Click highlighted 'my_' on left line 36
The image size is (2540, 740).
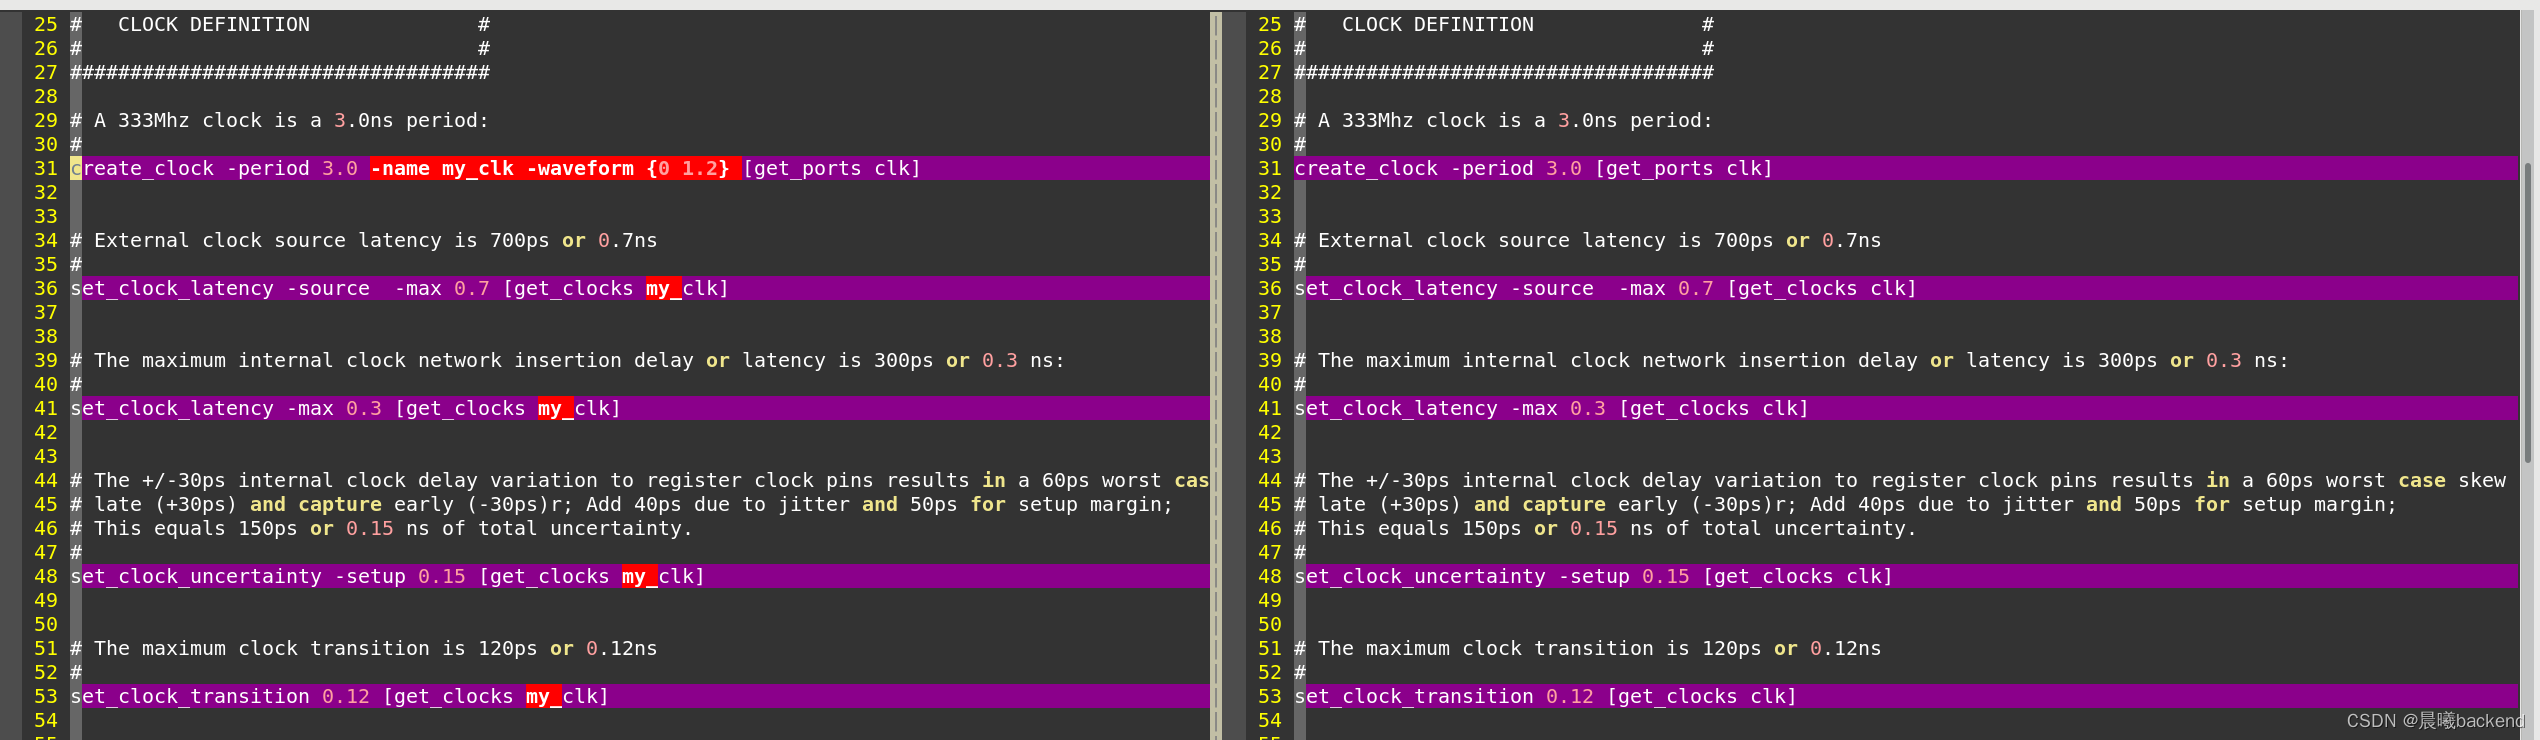point(663,288)
